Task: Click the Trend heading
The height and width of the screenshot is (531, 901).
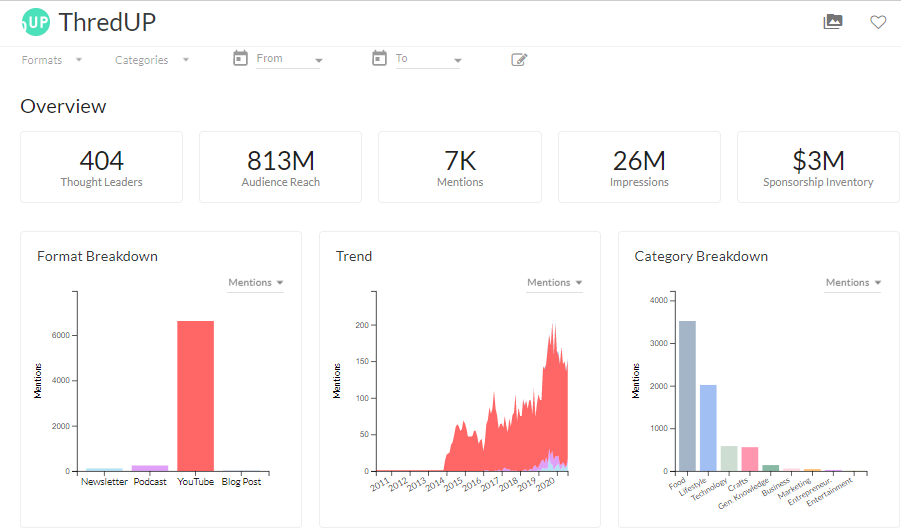Action: tap(354, 256)
